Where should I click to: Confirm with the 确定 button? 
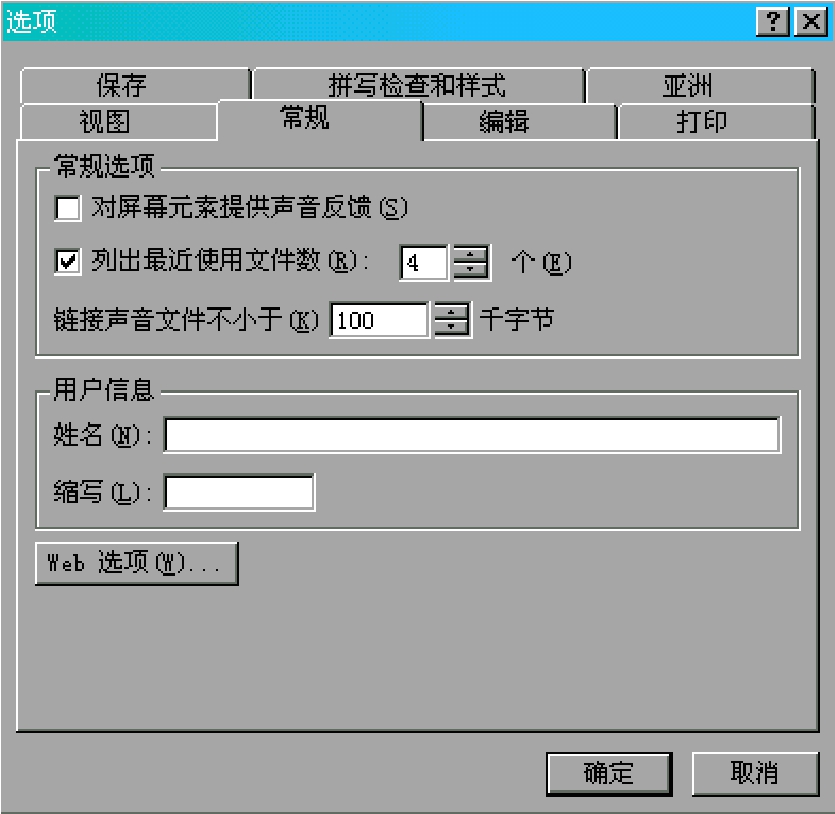pos(609,774)
